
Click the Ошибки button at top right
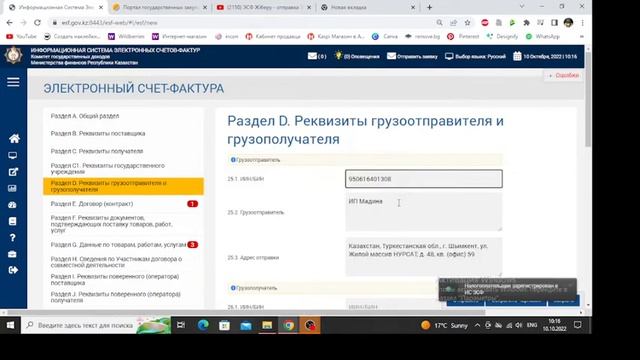[x=564, y=75]
